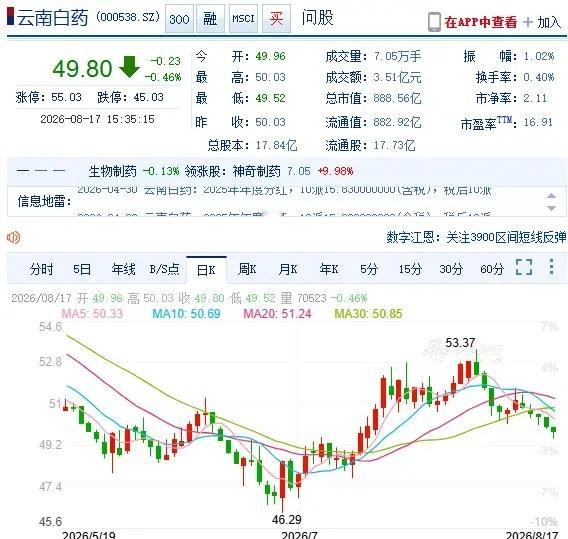Click the 成交量 7.05万手 value

pyautogui.click(x=397, y=57)
